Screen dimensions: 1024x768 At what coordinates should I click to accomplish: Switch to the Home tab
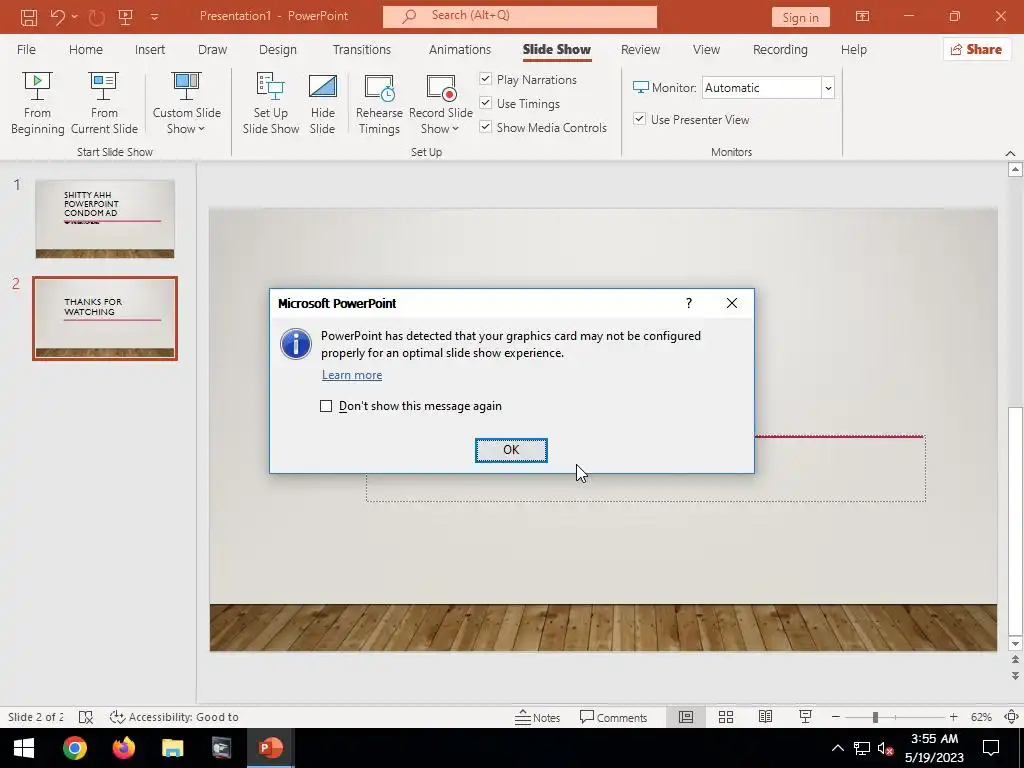[86, 50]
